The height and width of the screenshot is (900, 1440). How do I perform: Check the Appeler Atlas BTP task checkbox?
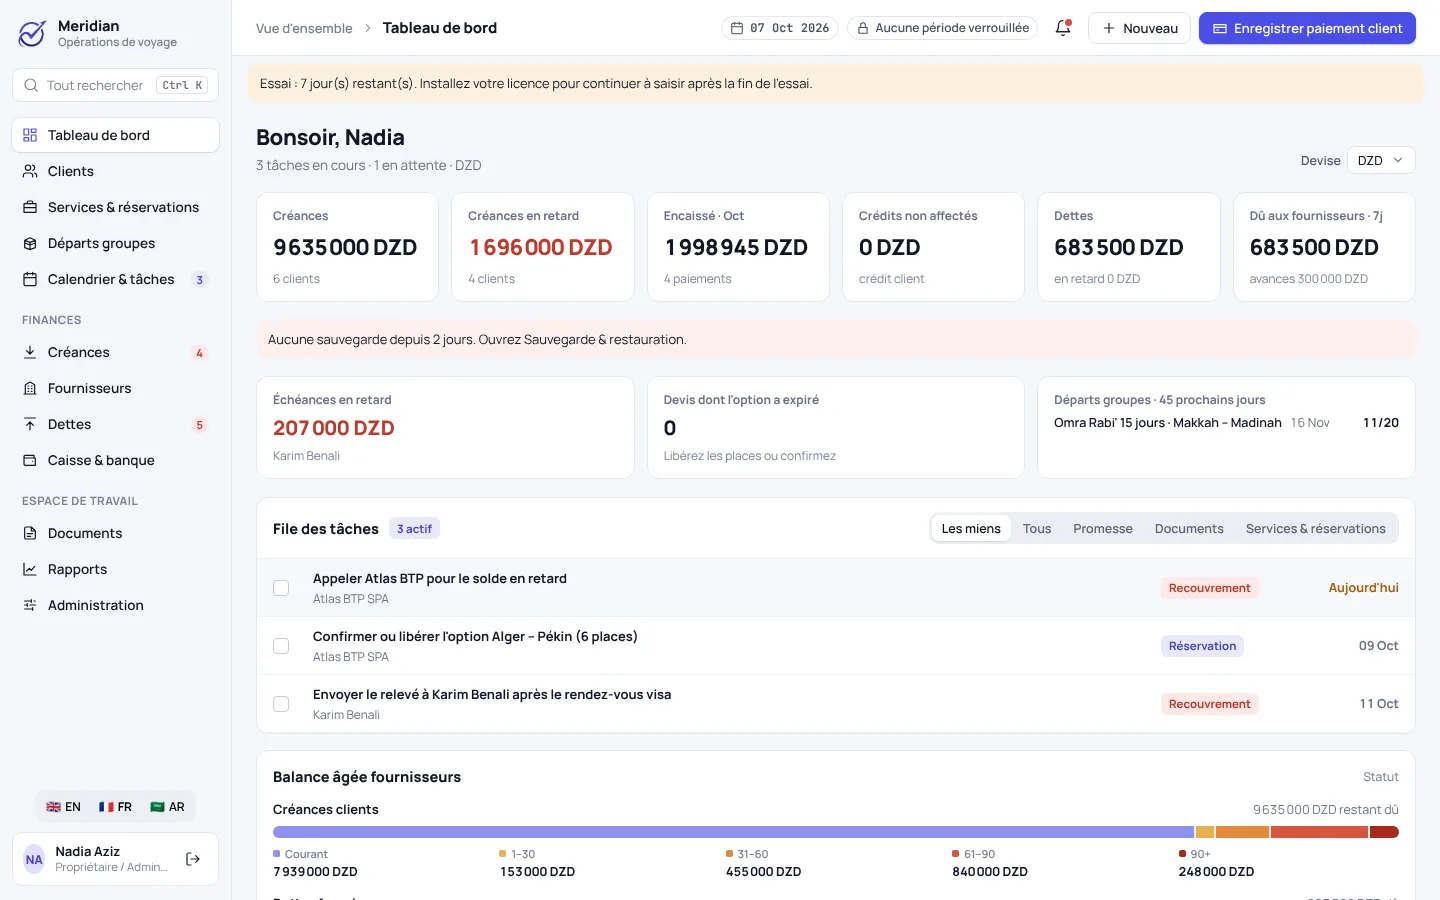[x=281, y=588]
